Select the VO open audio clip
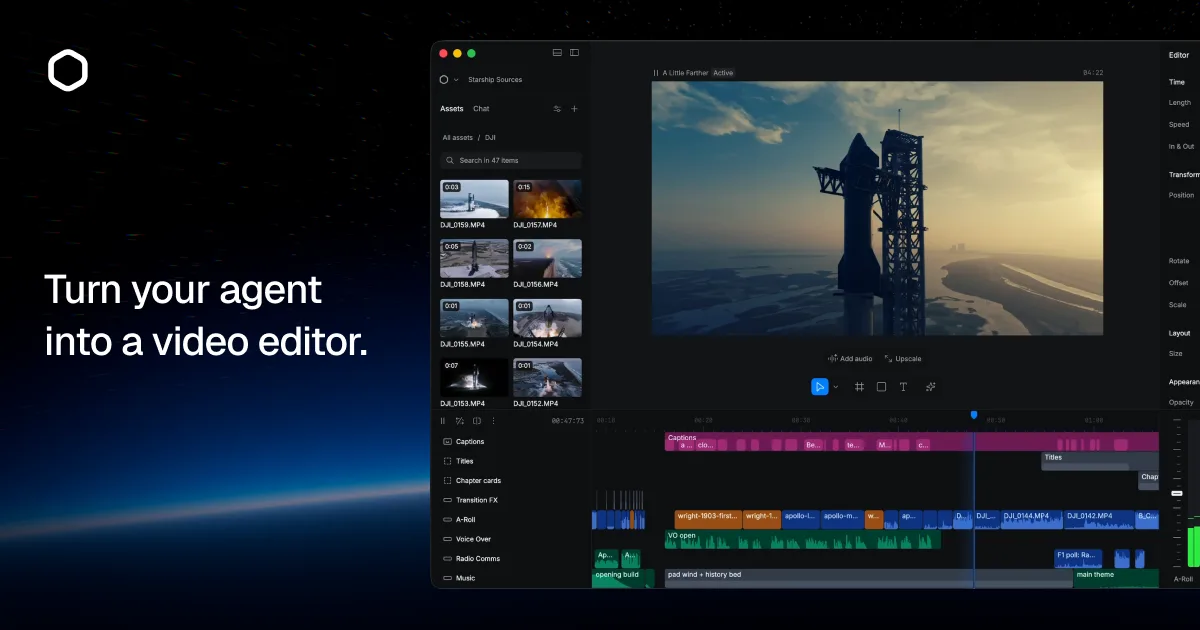Image resolution: width=1200 pixels, height=630 pixels. pyautogui.click(x=803, y=539)
